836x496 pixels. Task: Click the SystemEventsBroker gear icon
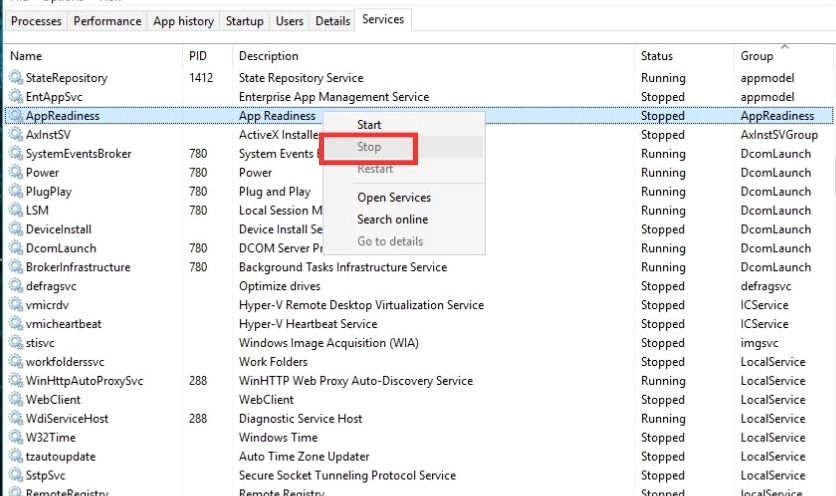(x=16, y=153)
